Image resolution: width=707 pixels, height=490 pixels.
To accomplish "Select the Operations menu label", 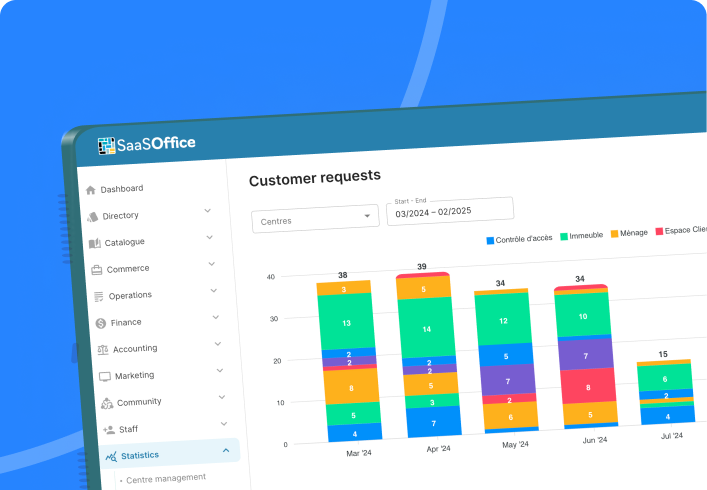I will tap(130, 295).
